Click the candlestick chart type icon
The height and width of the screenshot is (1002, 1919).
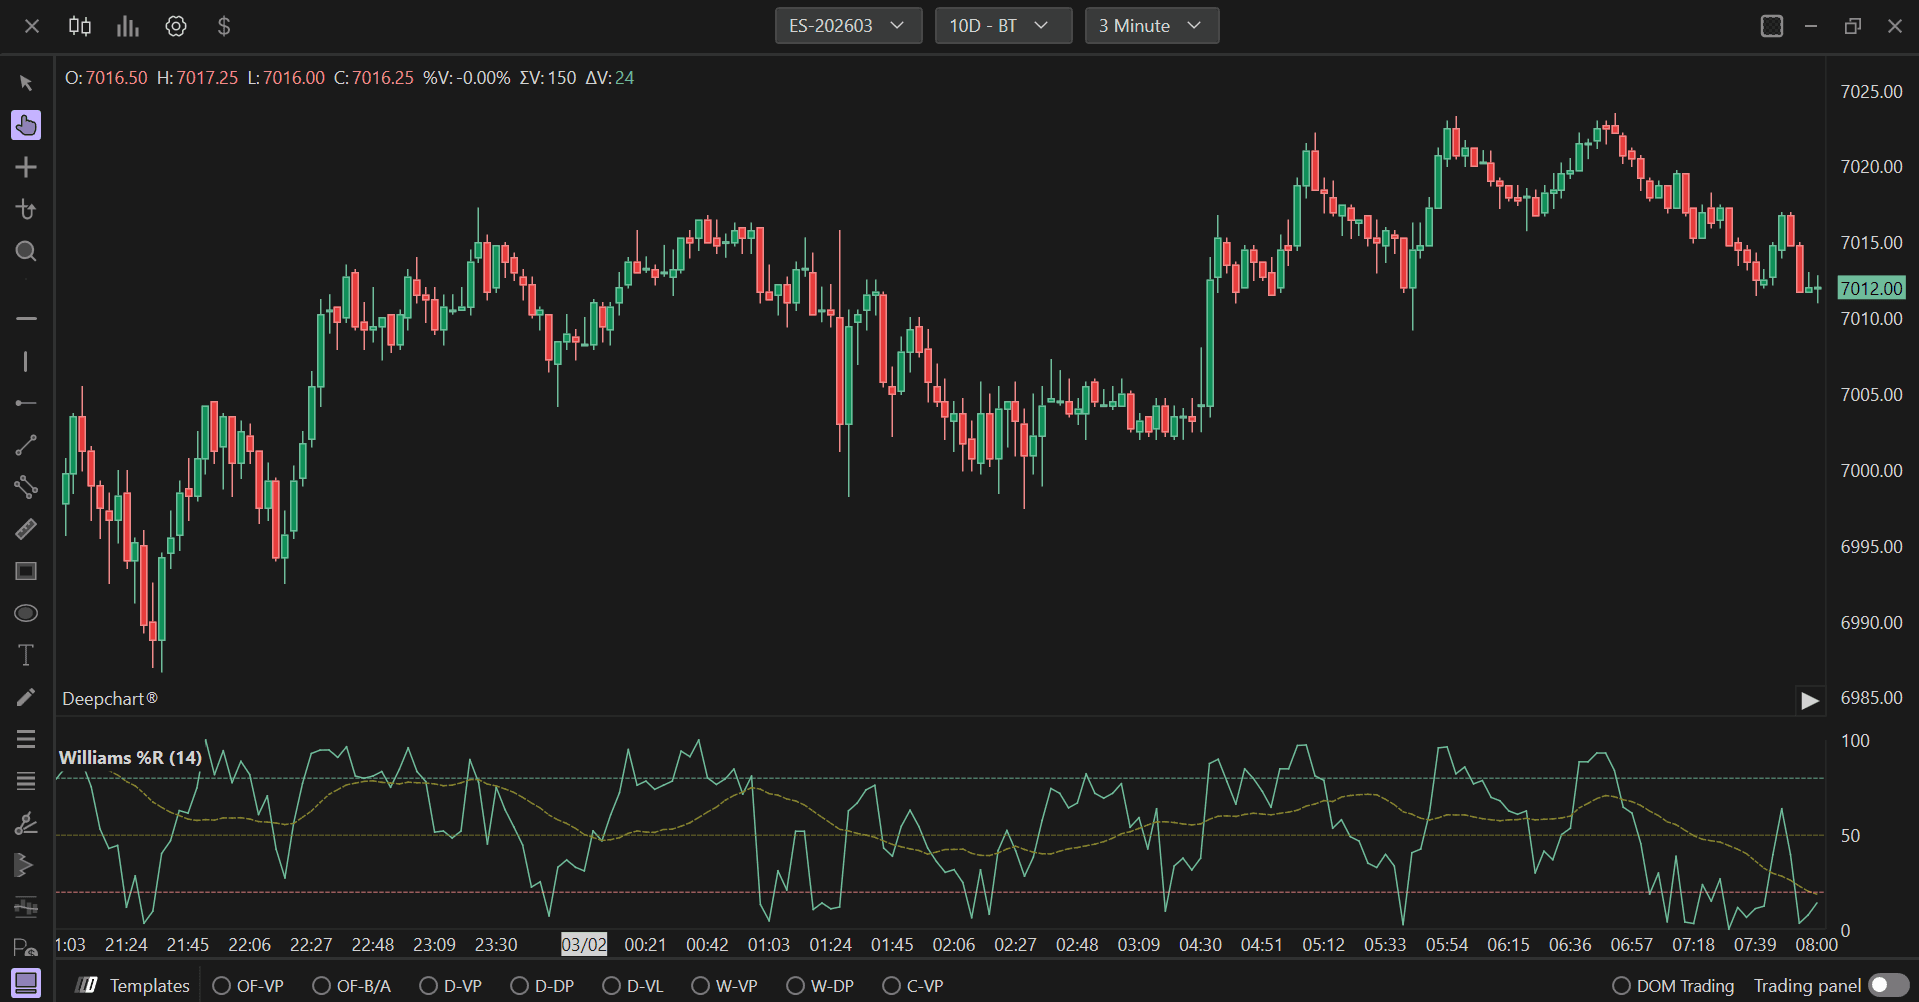click(80, 26)
